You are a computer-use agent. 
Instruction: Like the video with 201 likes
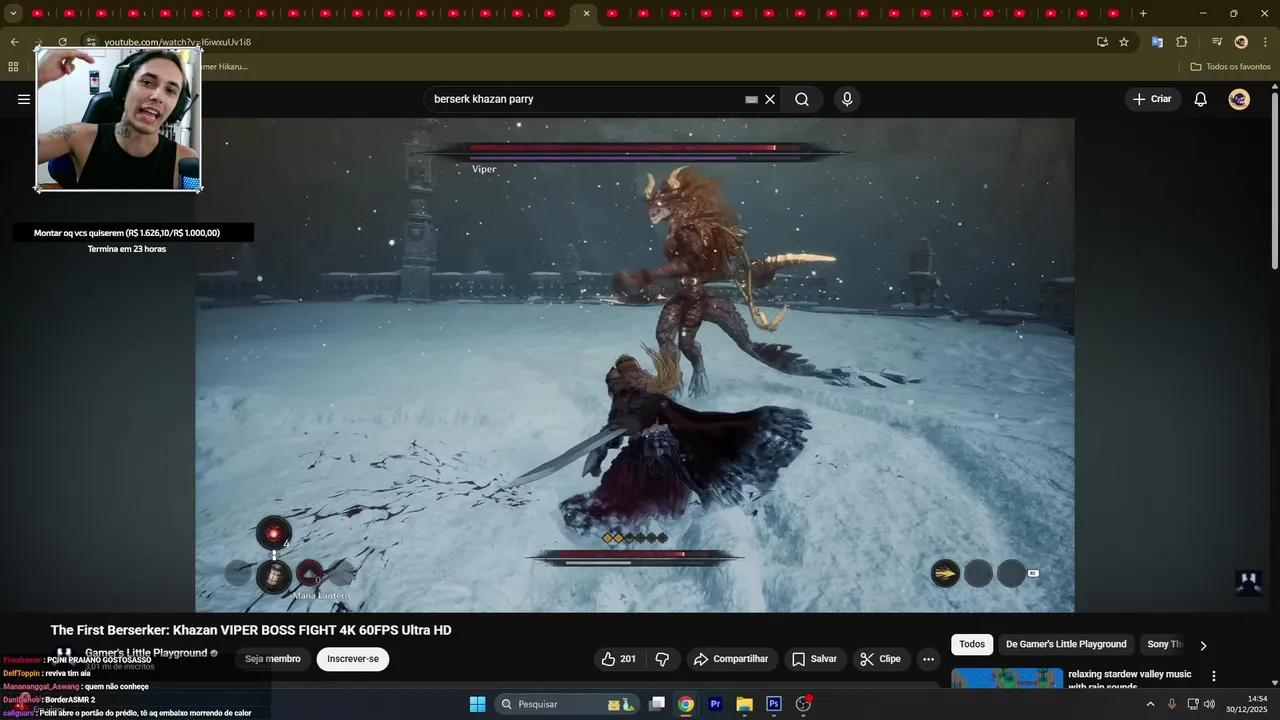618,659
